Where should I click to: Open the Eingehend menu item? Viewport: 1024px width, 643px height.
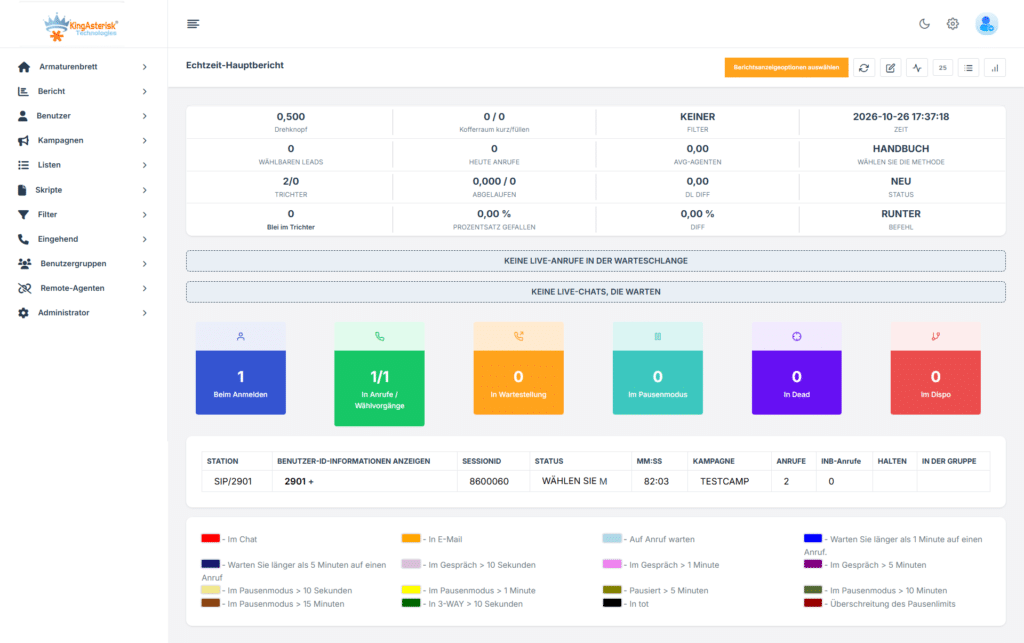[83, 239]
